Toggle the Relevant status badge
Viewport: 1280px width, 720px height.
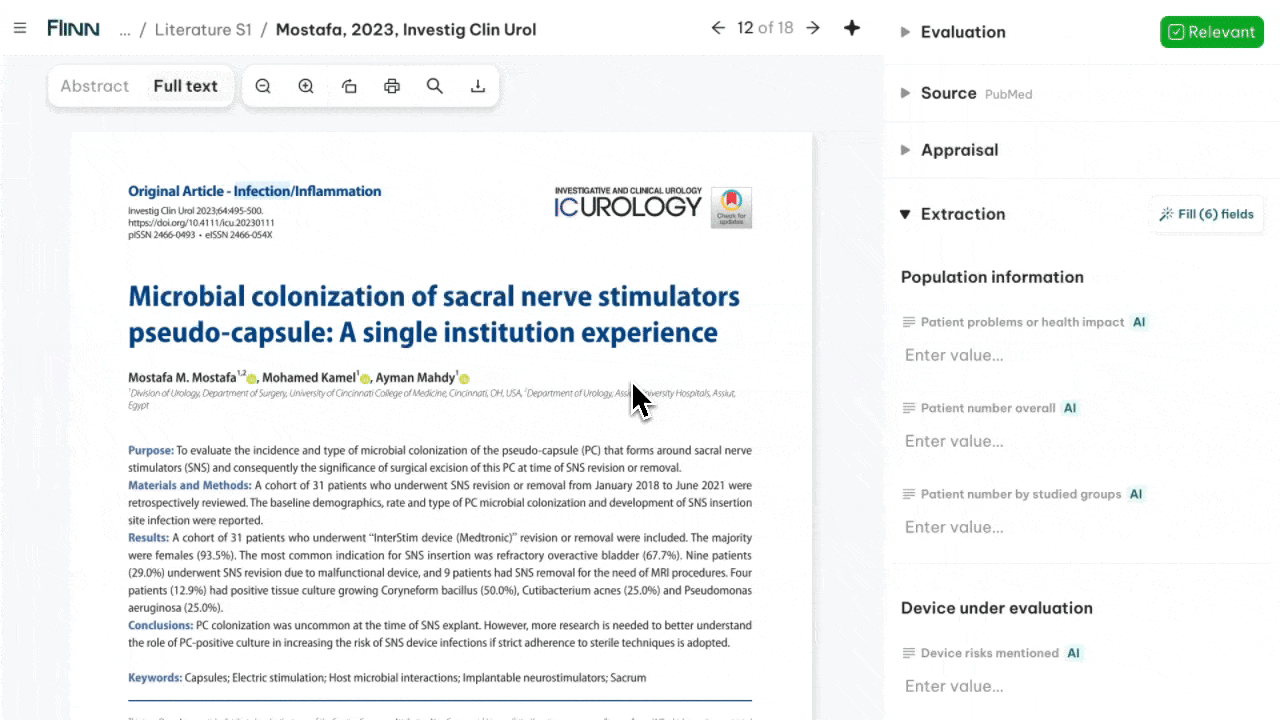[1211, 32]
